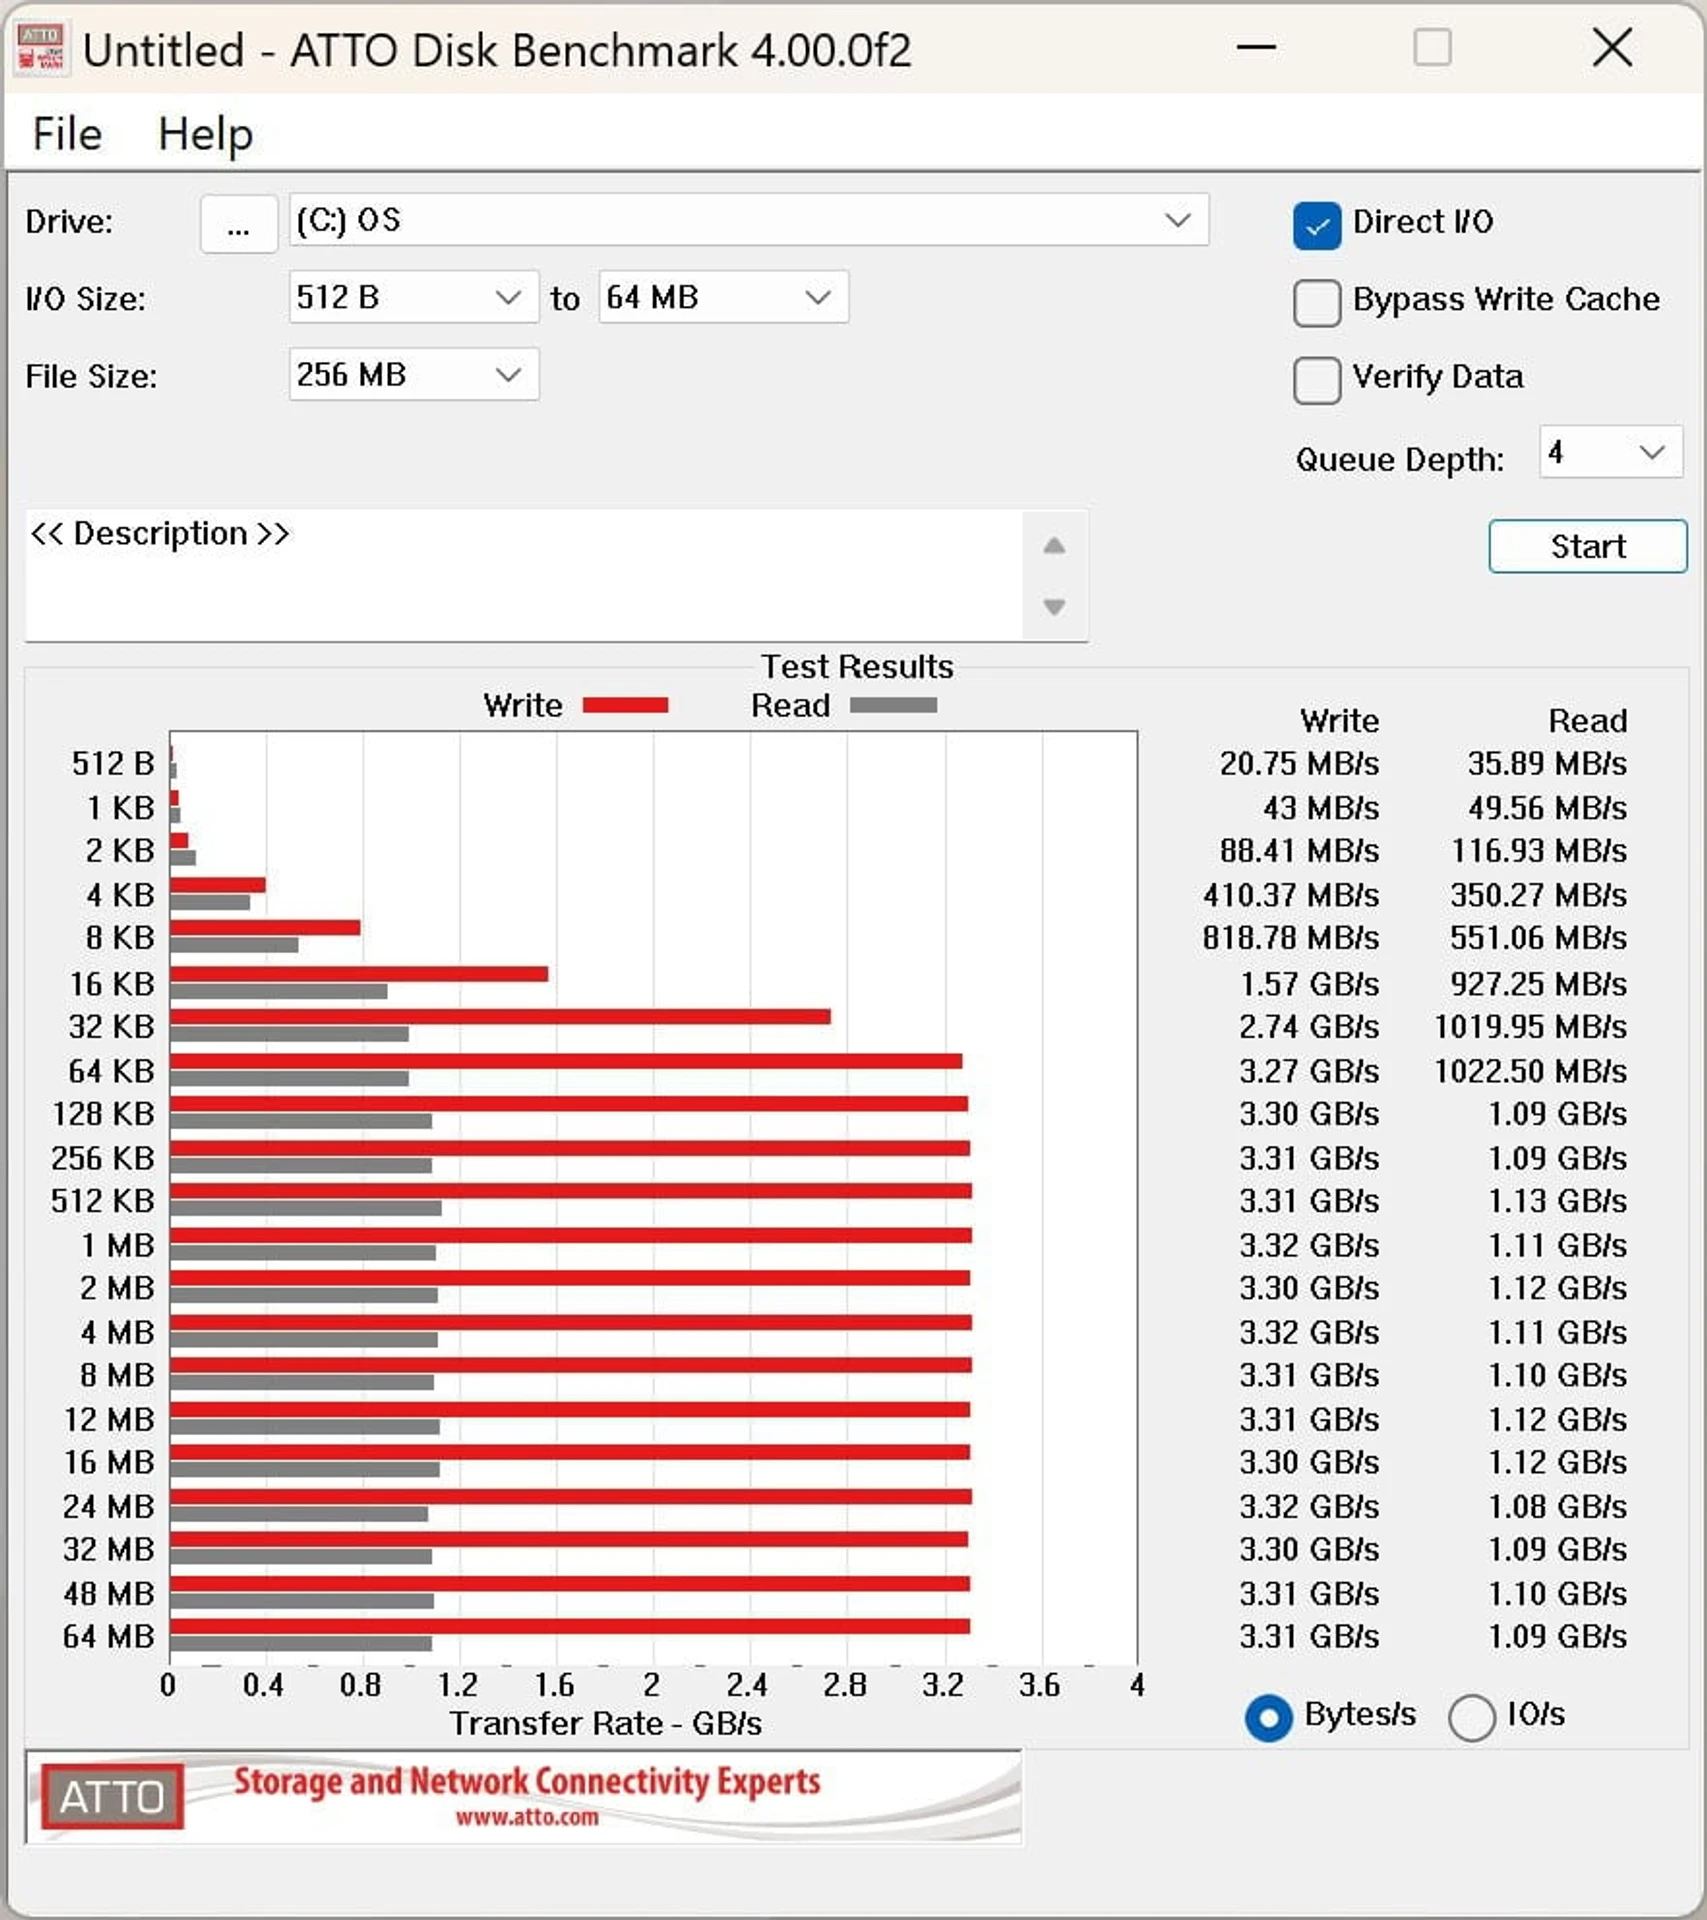Enable Bypass Write Cache checkbox
Screen dimensions: 1707x1920
(x=1316, y=303)
